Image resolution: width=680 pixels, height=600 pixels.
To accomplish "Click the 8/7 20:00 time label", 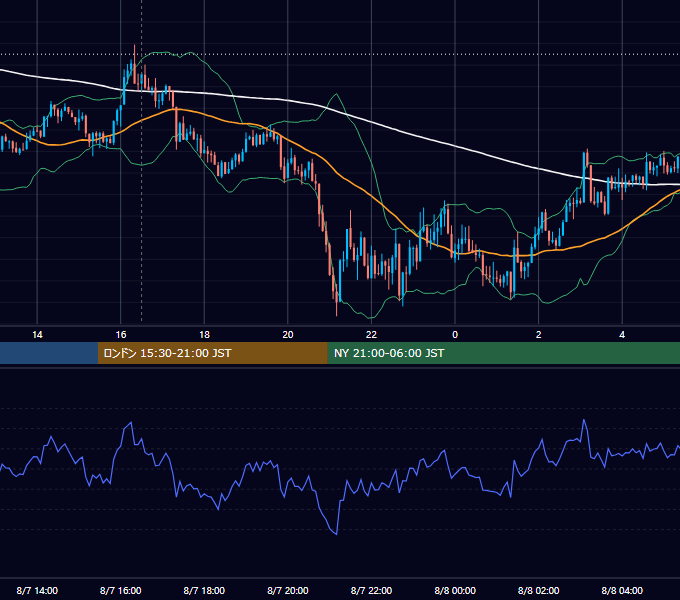I will coord(288,590).
